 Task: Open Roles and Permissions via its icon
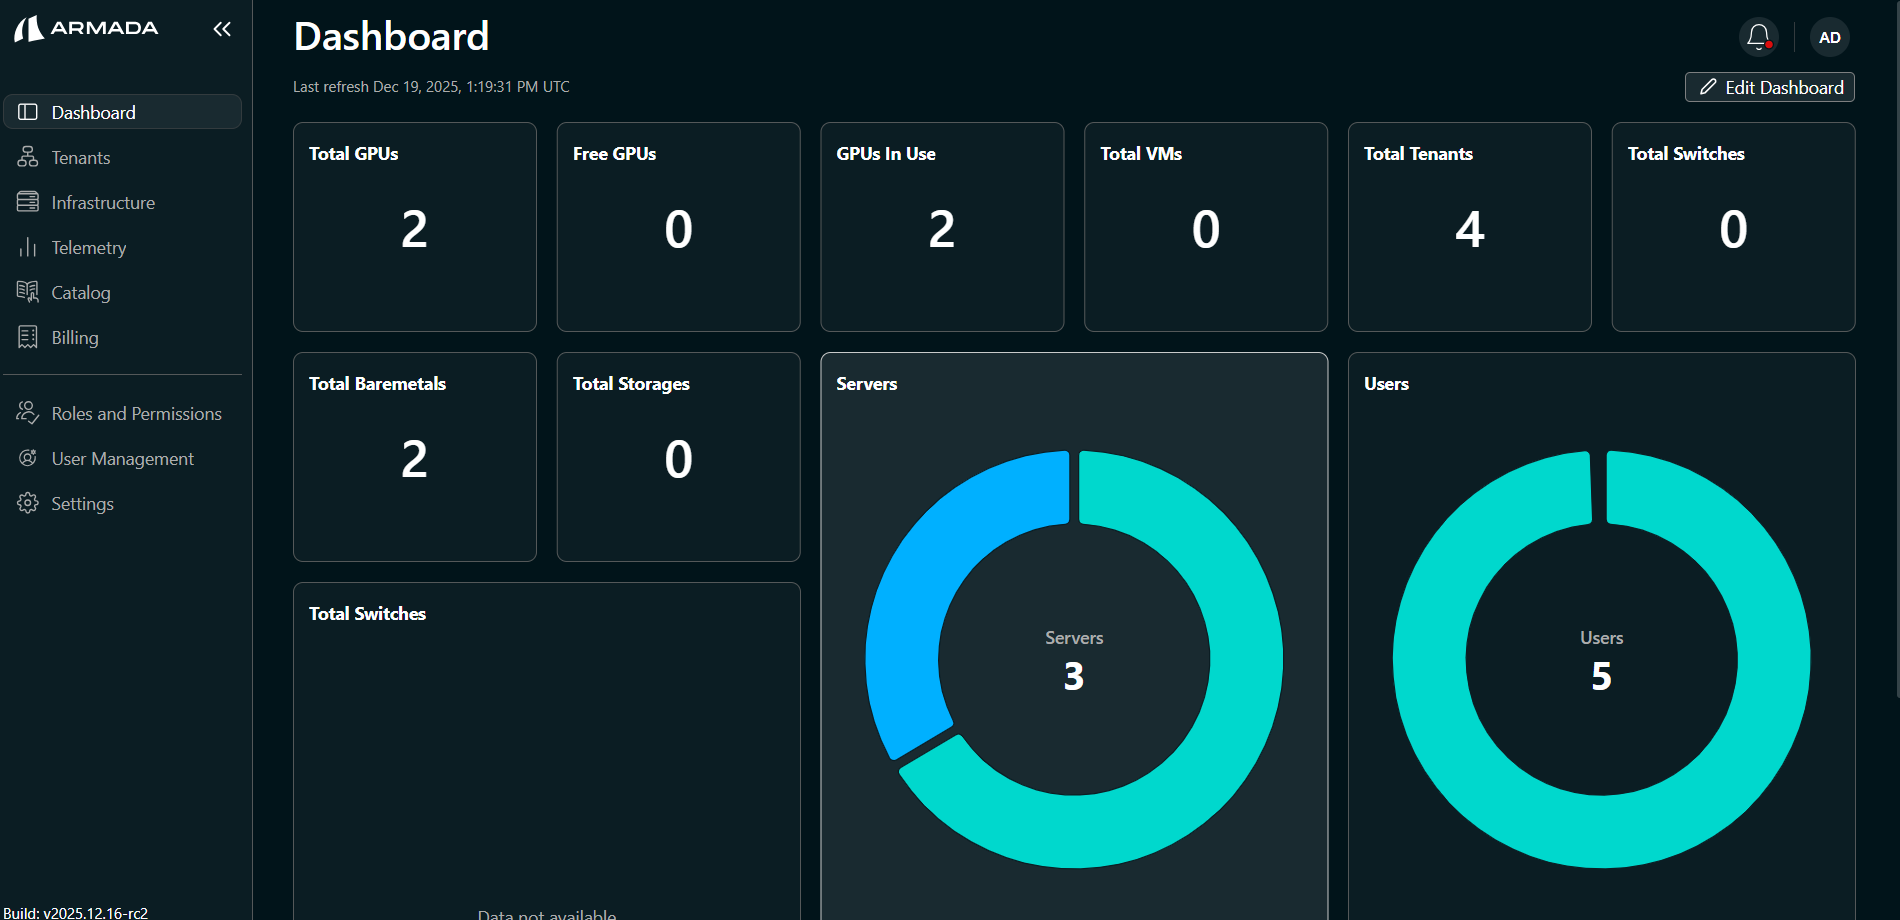pyautogui.click(x=28, y=412)
